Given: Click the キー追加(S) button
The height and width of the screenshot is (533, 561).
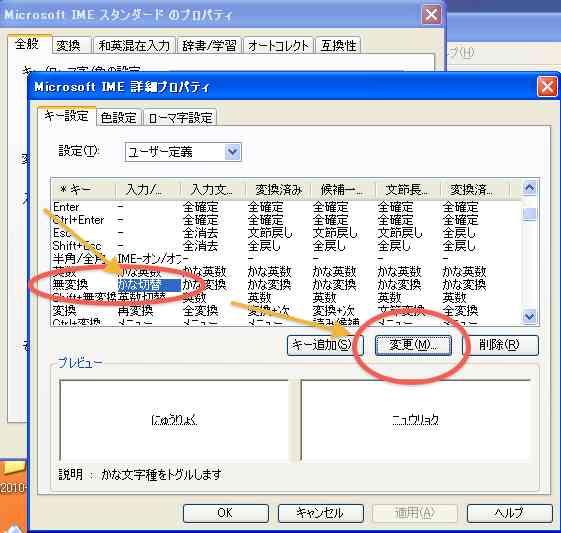Looking at the screenshot, I should coord(325,345).
